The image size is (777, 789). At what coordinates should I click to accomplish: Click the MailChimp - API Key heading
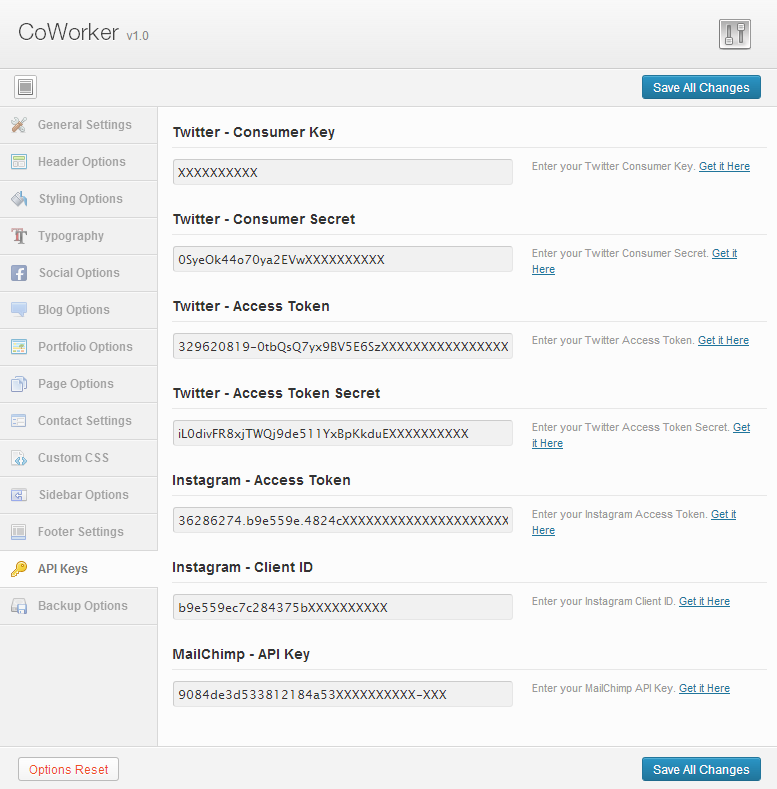click(241, 655)
